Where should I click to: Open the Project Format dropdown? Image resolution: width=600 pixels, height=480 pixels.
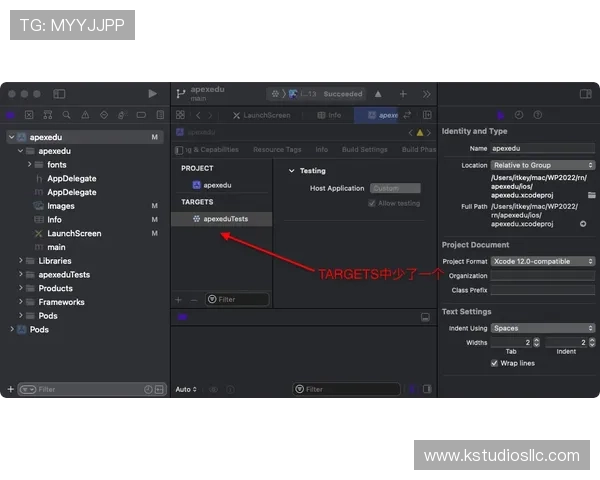pos(543,261)
